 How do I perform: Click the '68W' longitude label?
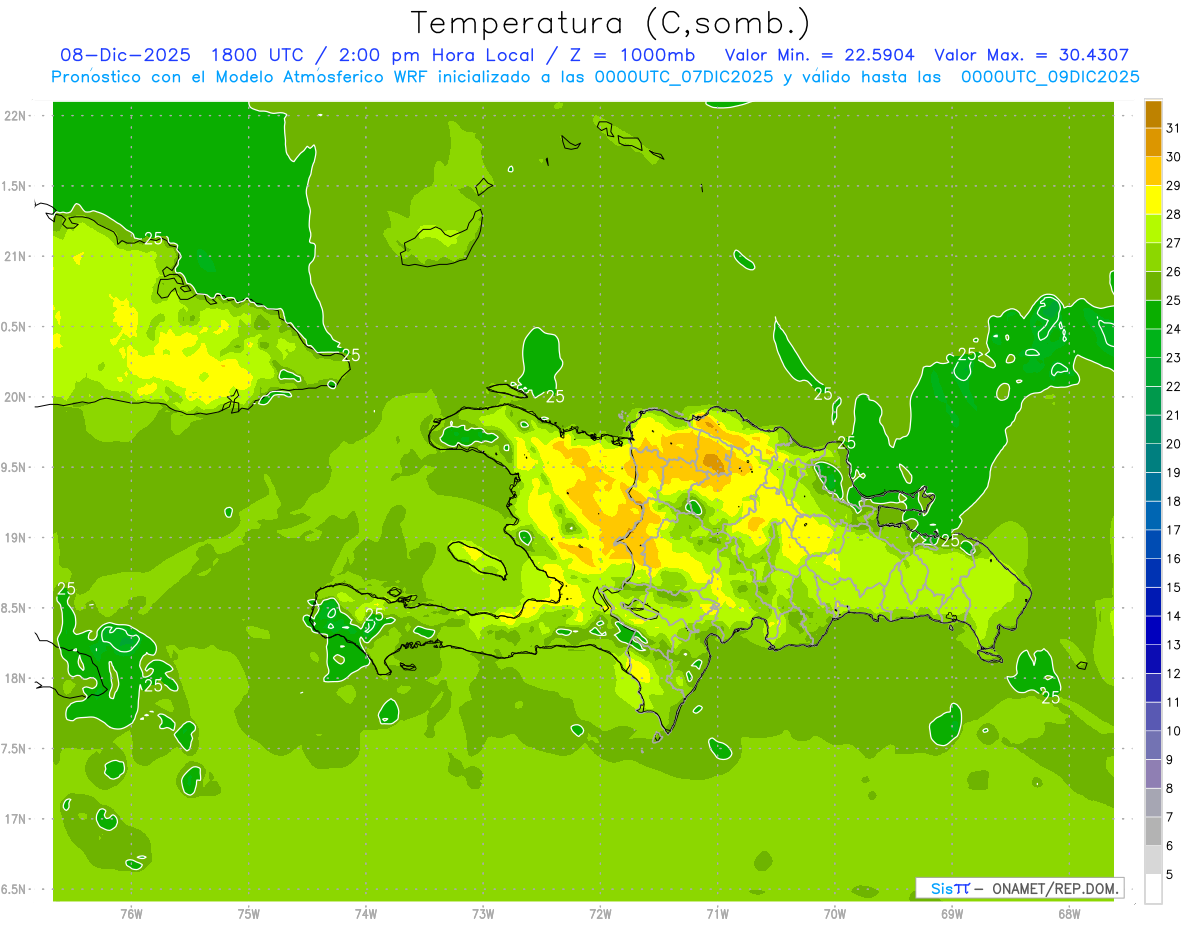point(1069,913)
